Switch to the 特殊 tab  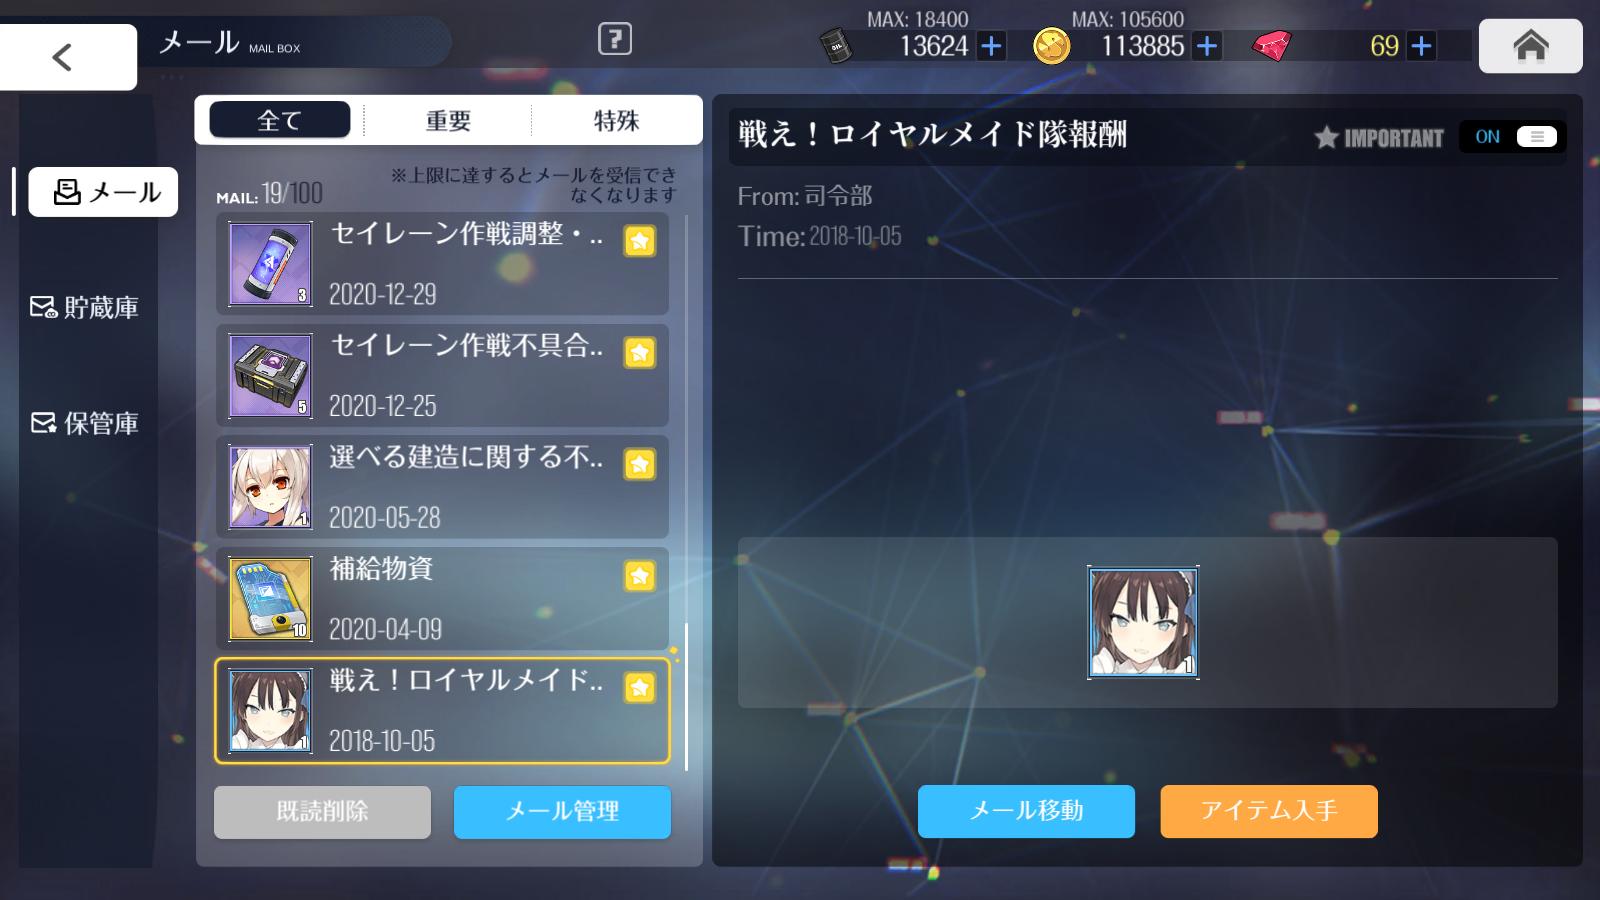pyautogui.click(x=616, y=120)
